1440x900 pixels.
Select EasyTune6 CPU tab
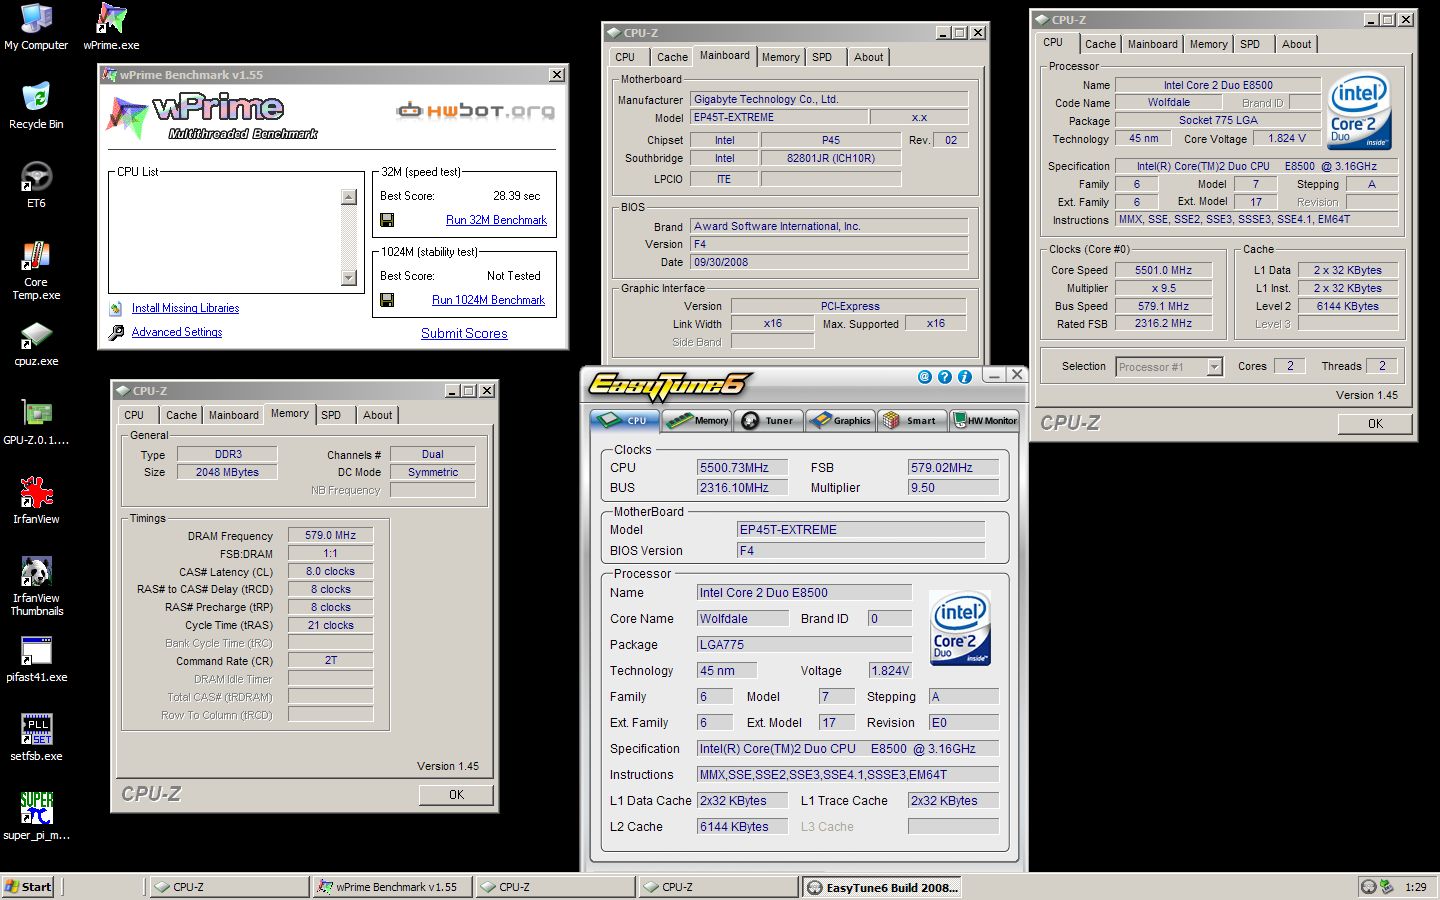[x=625, y=420]
